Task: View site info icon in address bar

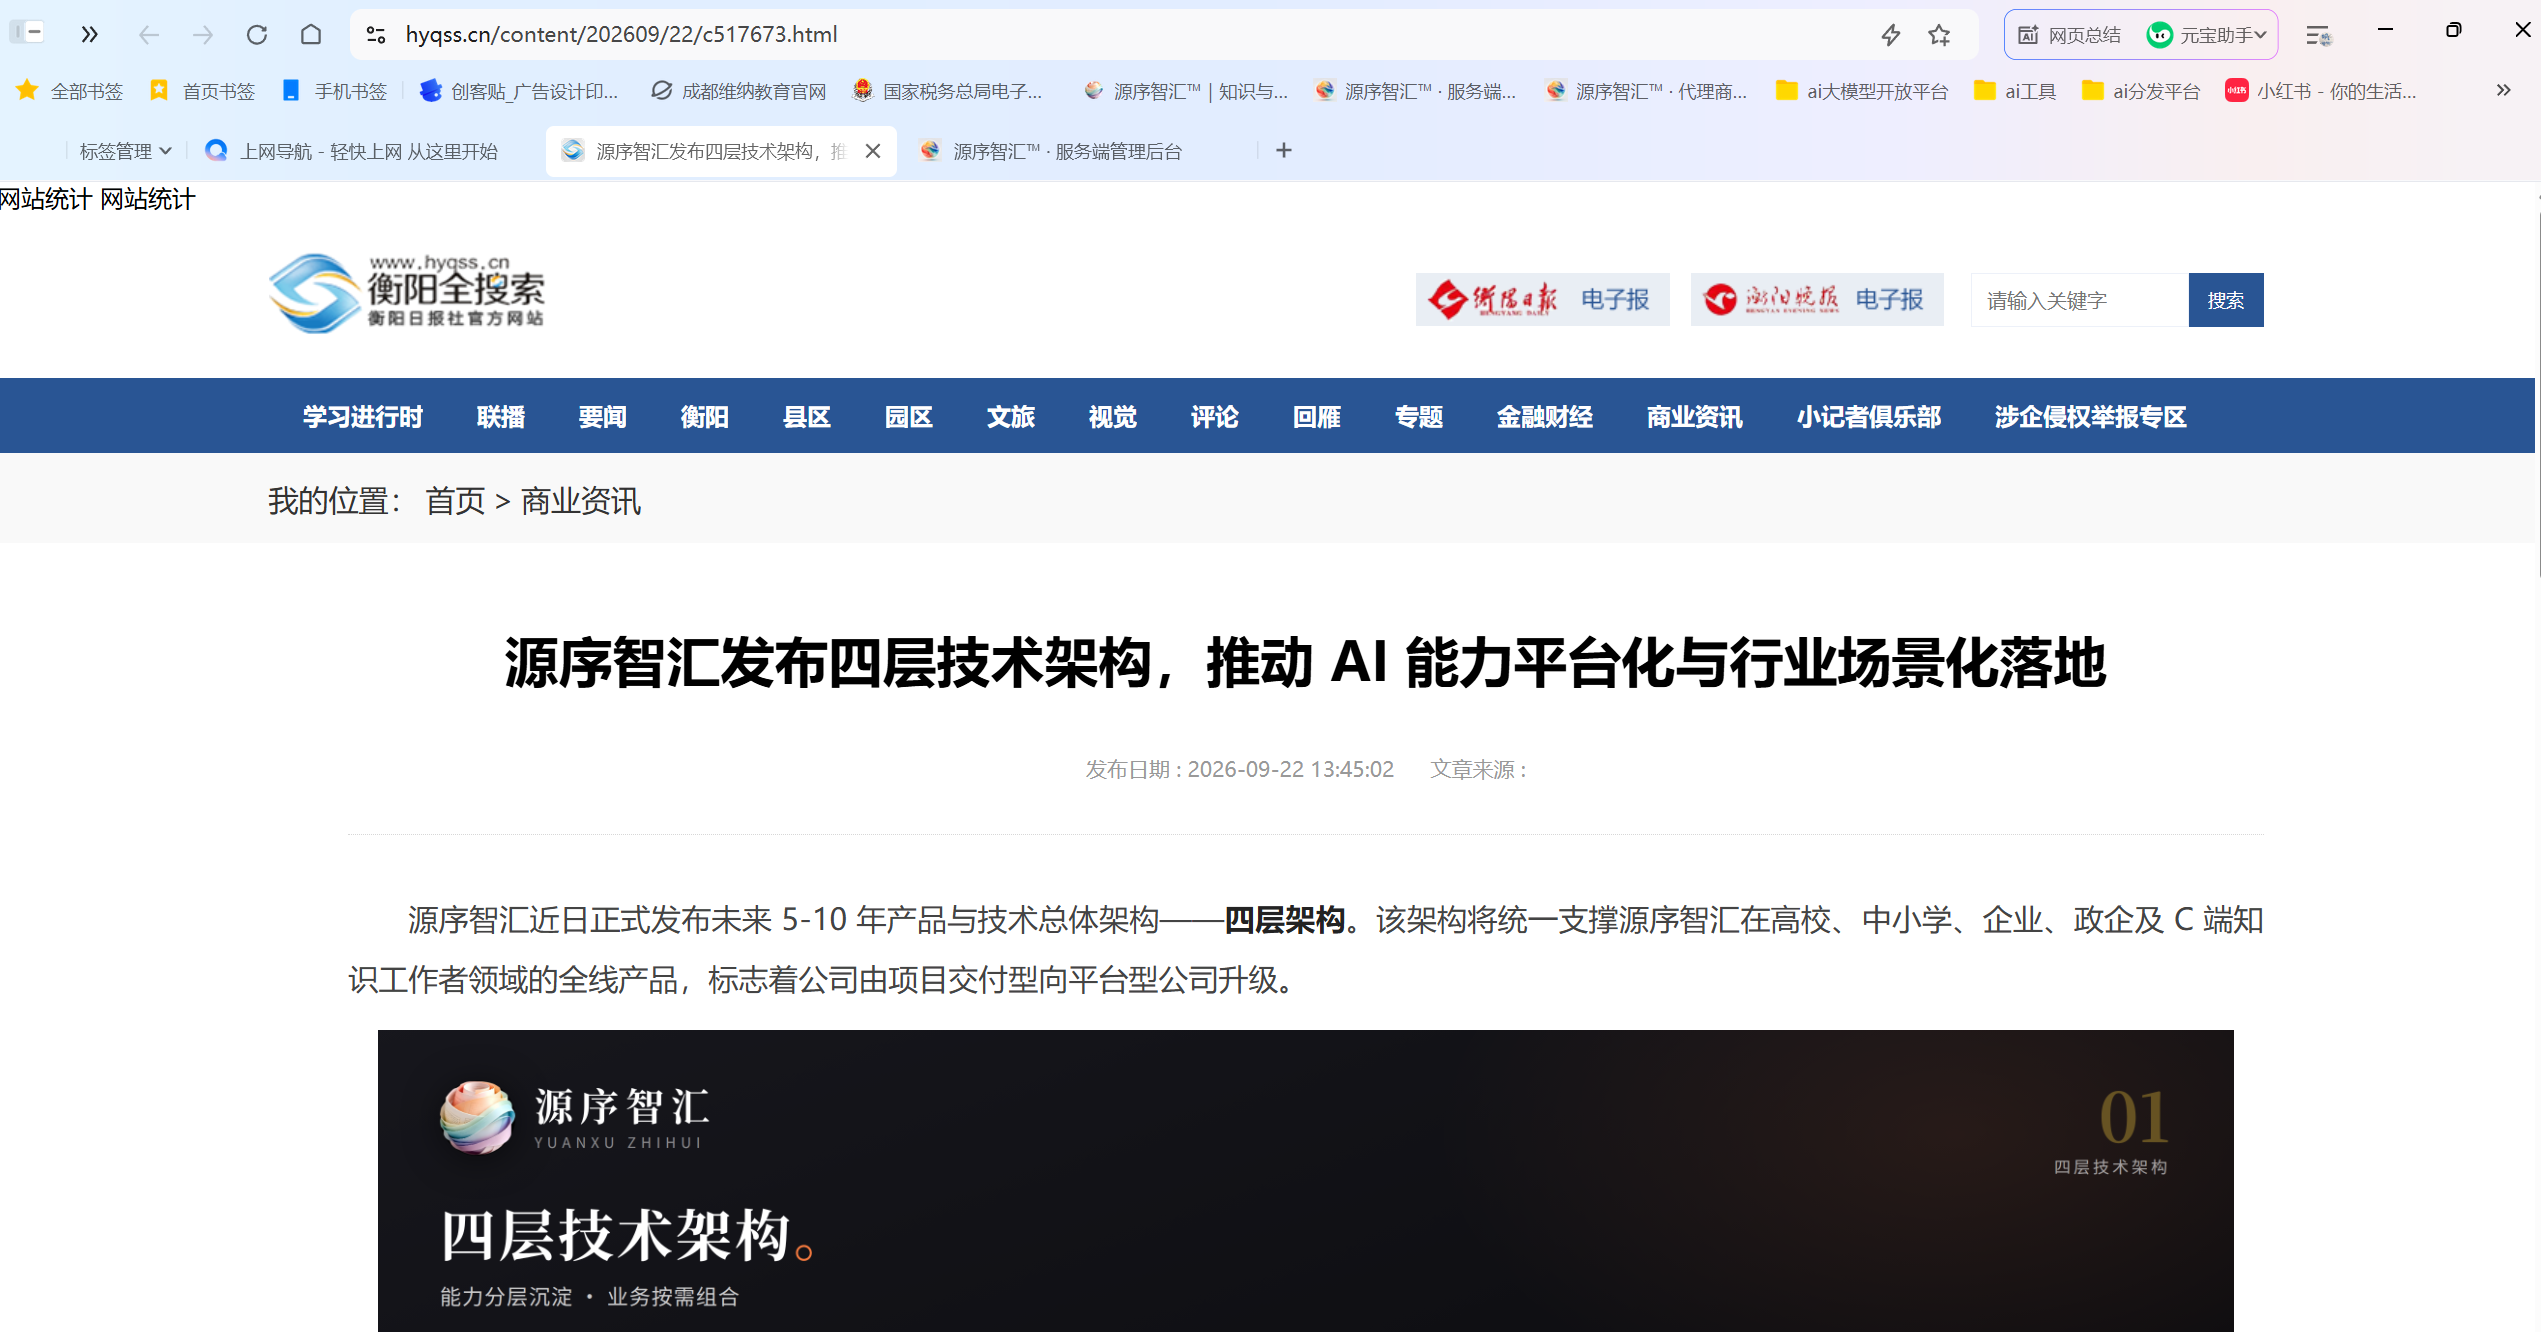Action: 376,35
